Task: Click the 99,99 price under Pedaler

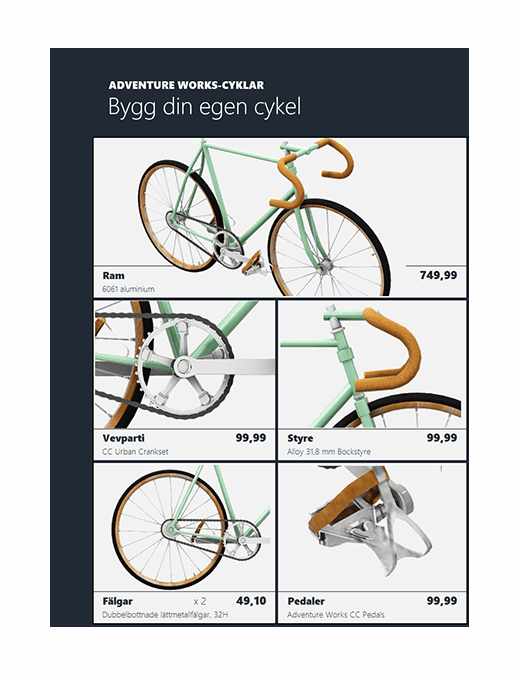Action: click(442, 601)
